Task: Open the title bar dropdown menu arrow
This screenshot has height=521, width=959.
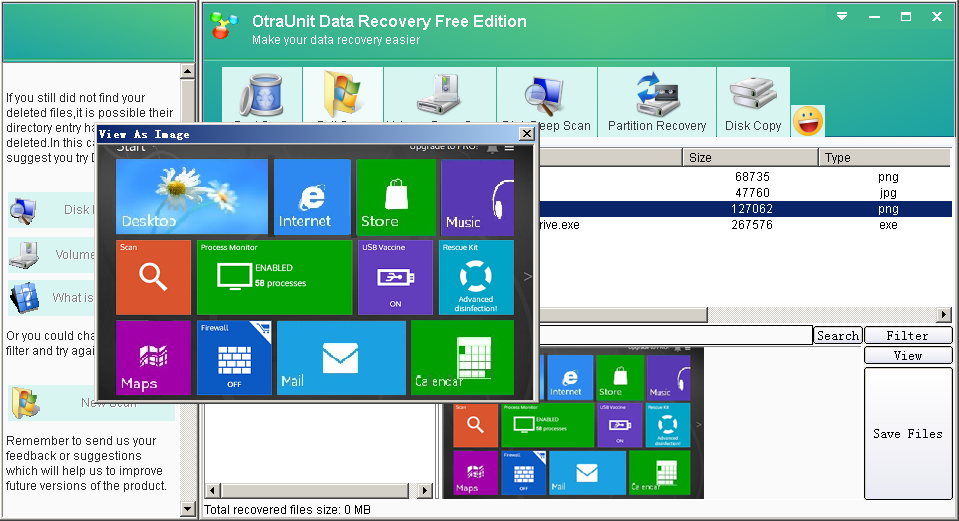Action: coord(842,17)
